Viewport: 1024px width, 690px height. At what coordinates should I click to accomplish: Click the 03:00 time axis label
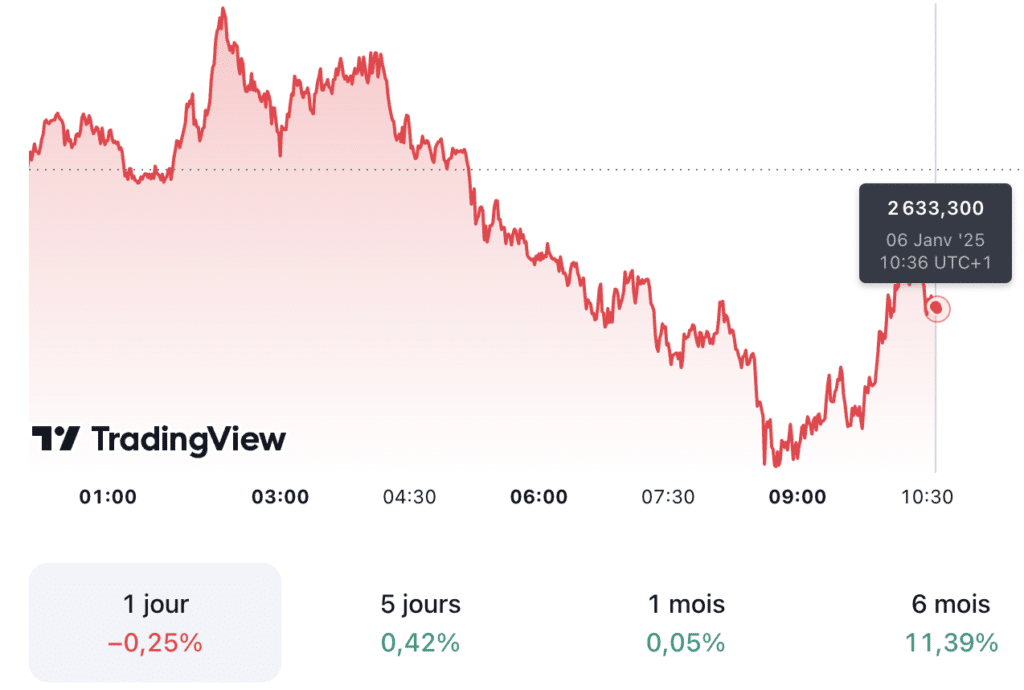coord(279,497)
